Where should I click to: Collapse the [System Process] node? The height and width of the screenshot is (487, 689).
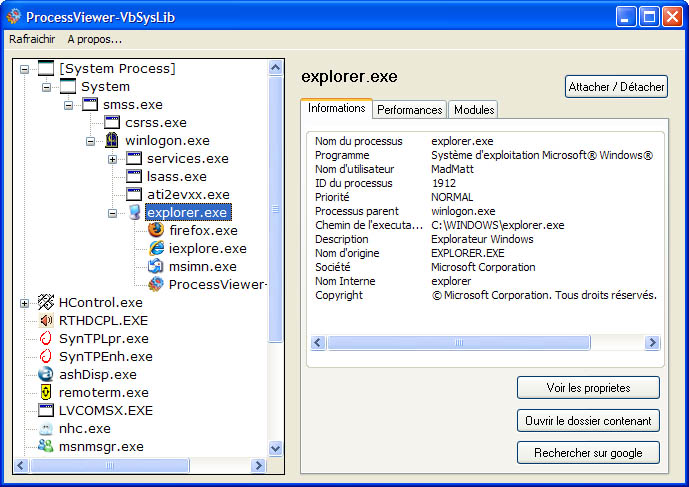(x=25, y=69)
